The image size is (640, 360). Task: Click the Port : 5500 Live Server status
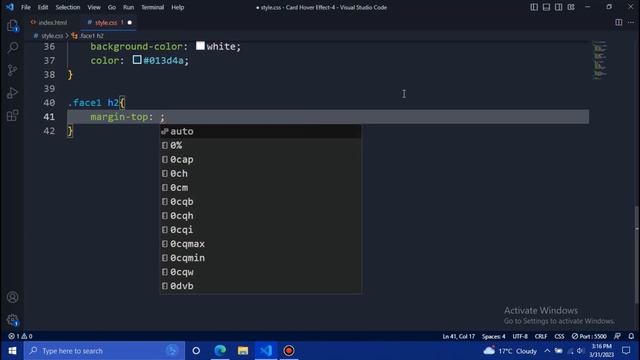[589, 336]
